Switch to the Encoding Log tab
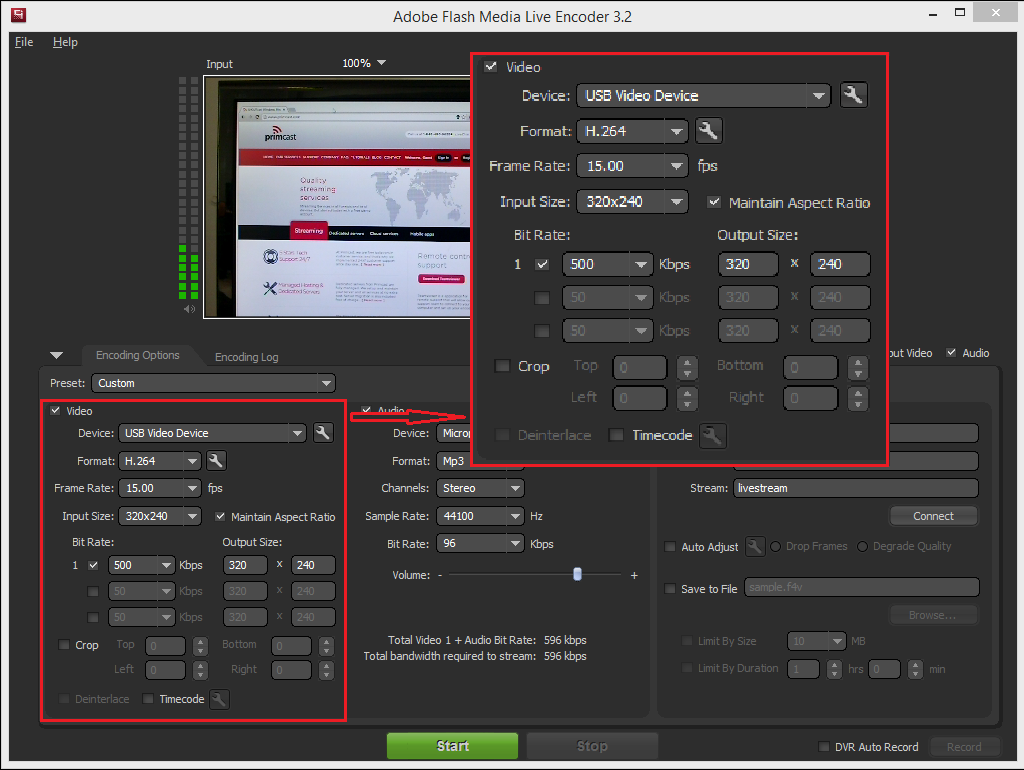The width and height of the screenshot is (1024, 770). [x=246, y=357]
